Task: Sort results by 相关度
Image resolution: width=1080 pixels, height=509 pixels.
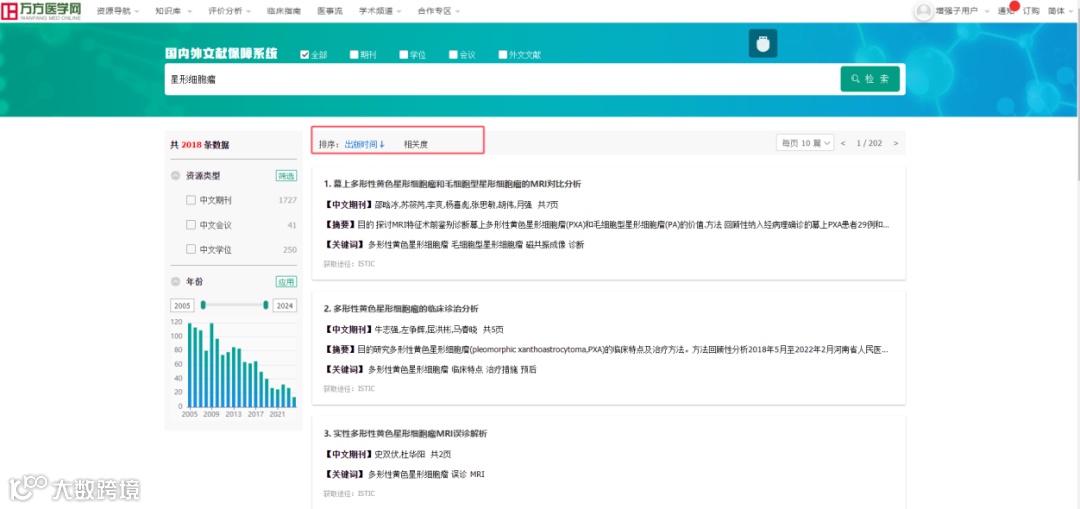Action: point(415,145)
